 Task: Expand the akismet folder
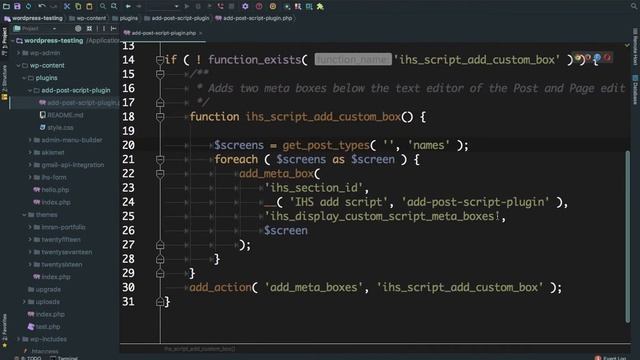pyautogui.click(x=30, y=153)
